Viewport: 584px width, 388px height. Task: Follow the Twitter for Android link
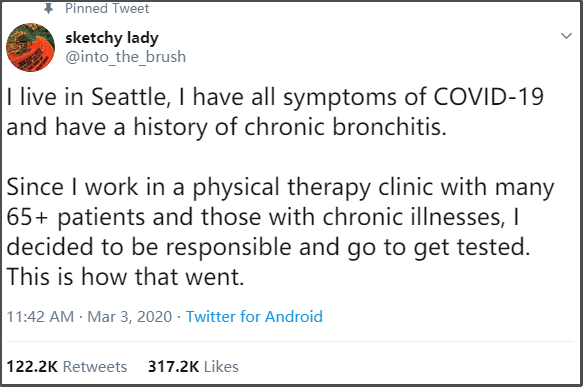click(x=254, y=317)
